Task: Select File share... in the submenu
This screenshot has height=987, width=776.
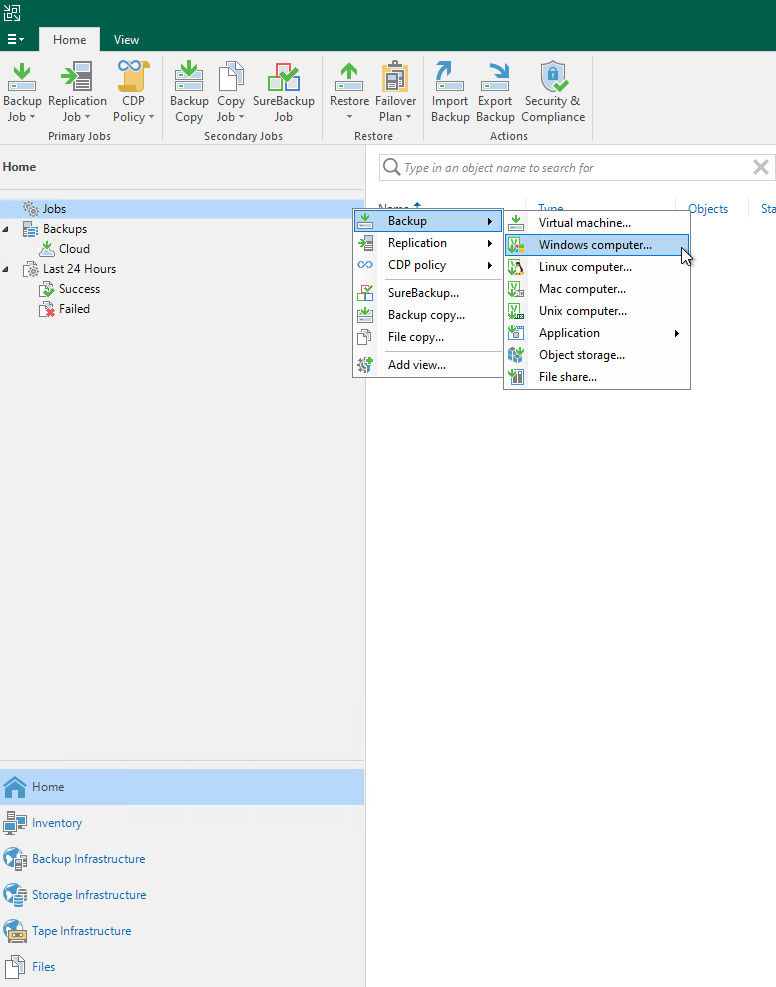Action: point(597,377)
